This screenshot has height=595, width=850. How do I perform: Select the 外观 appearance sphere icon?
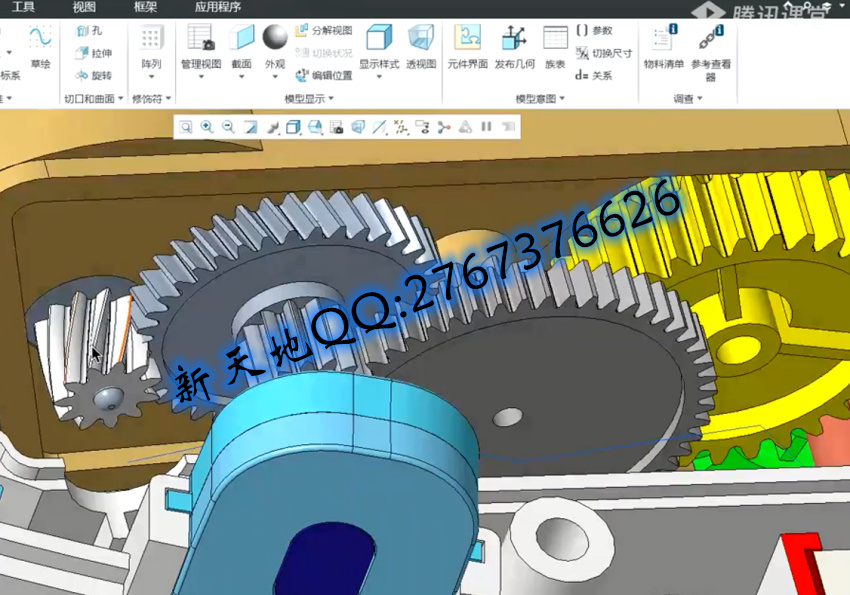click(275, 41)
